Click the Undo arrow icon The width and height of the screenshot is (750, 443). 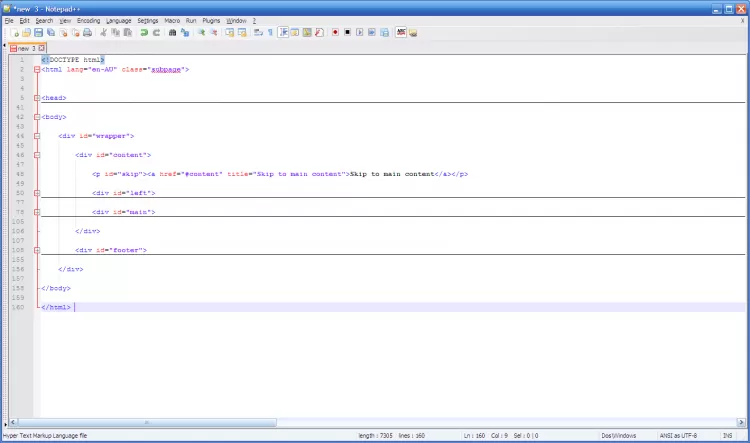click(144, 32)
